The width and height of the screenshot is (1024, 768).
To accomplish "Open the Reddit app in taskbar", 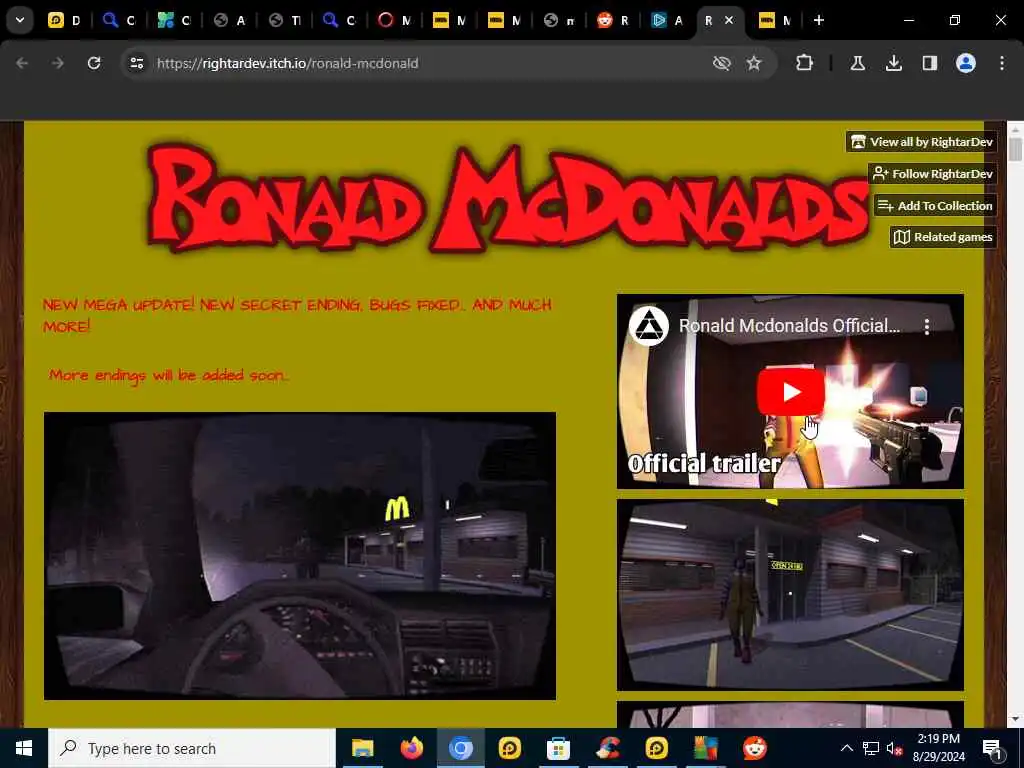I will click(755, 748).
